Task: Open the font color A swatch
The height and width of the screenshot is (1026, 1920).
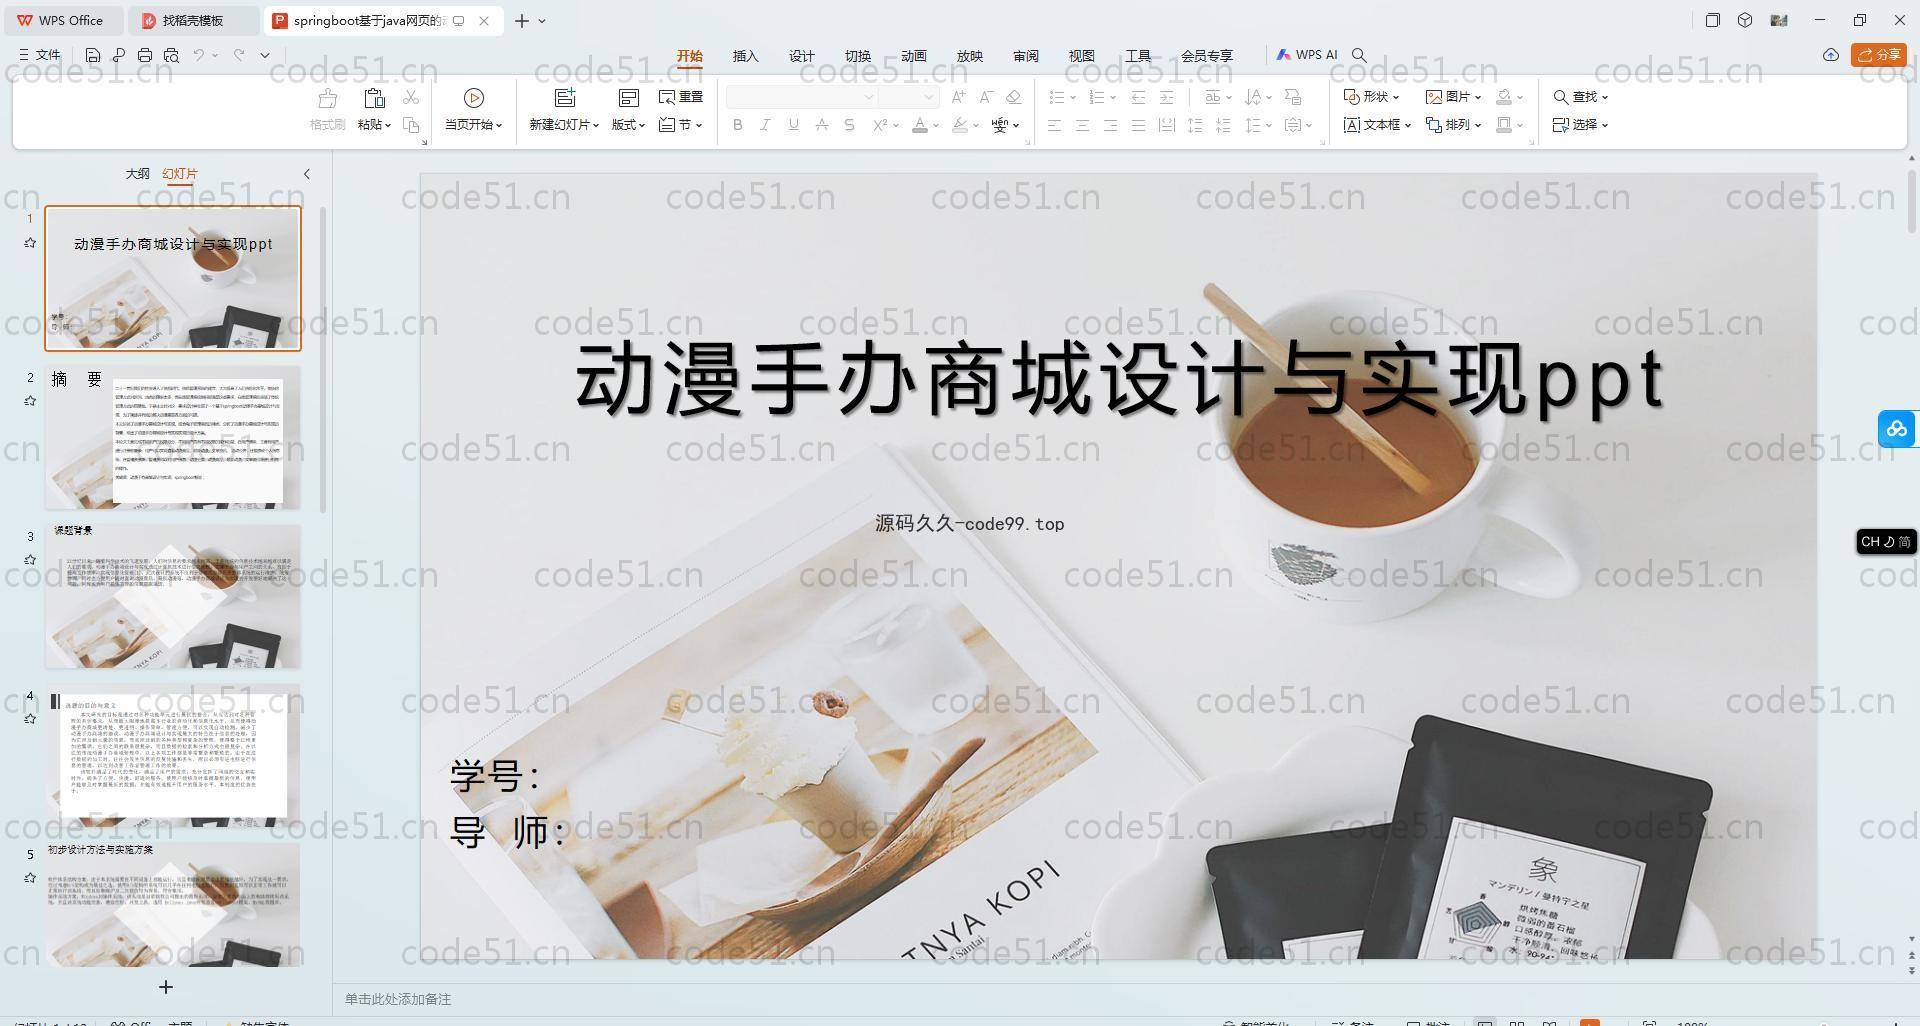Action: (920, 125)
